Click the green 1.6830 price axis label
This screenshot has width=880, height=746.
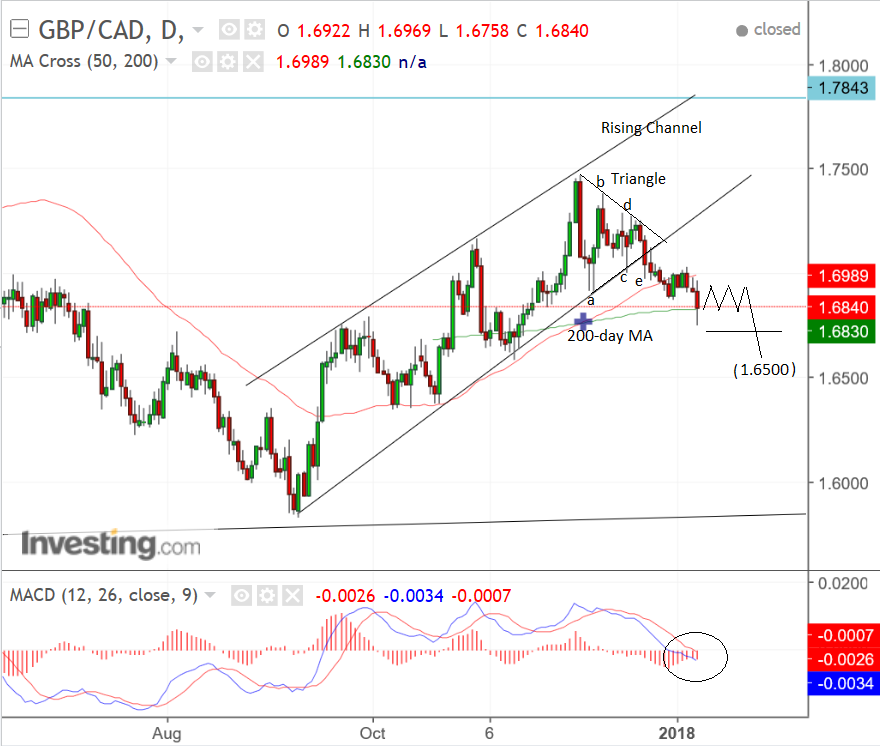click(842, 332)
